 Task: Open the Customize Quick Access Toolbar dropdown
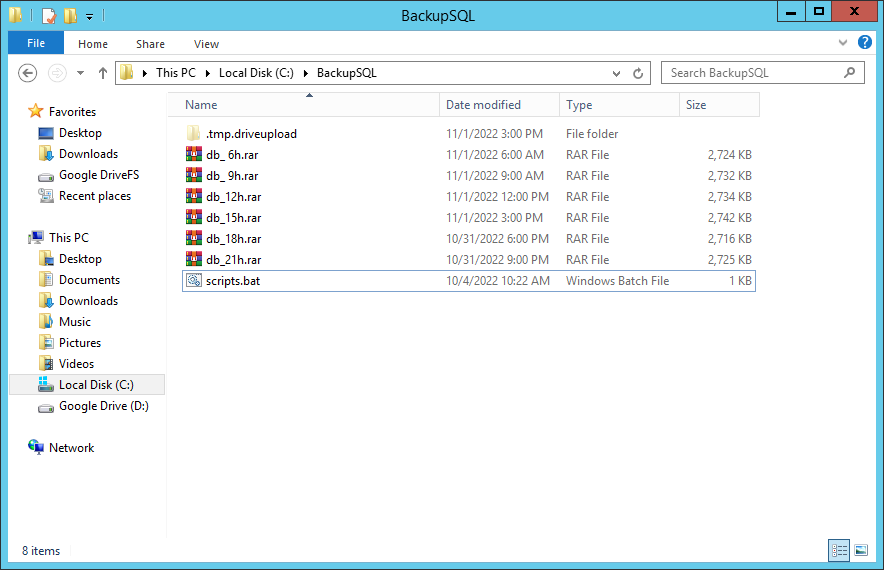tap(89, 16)
